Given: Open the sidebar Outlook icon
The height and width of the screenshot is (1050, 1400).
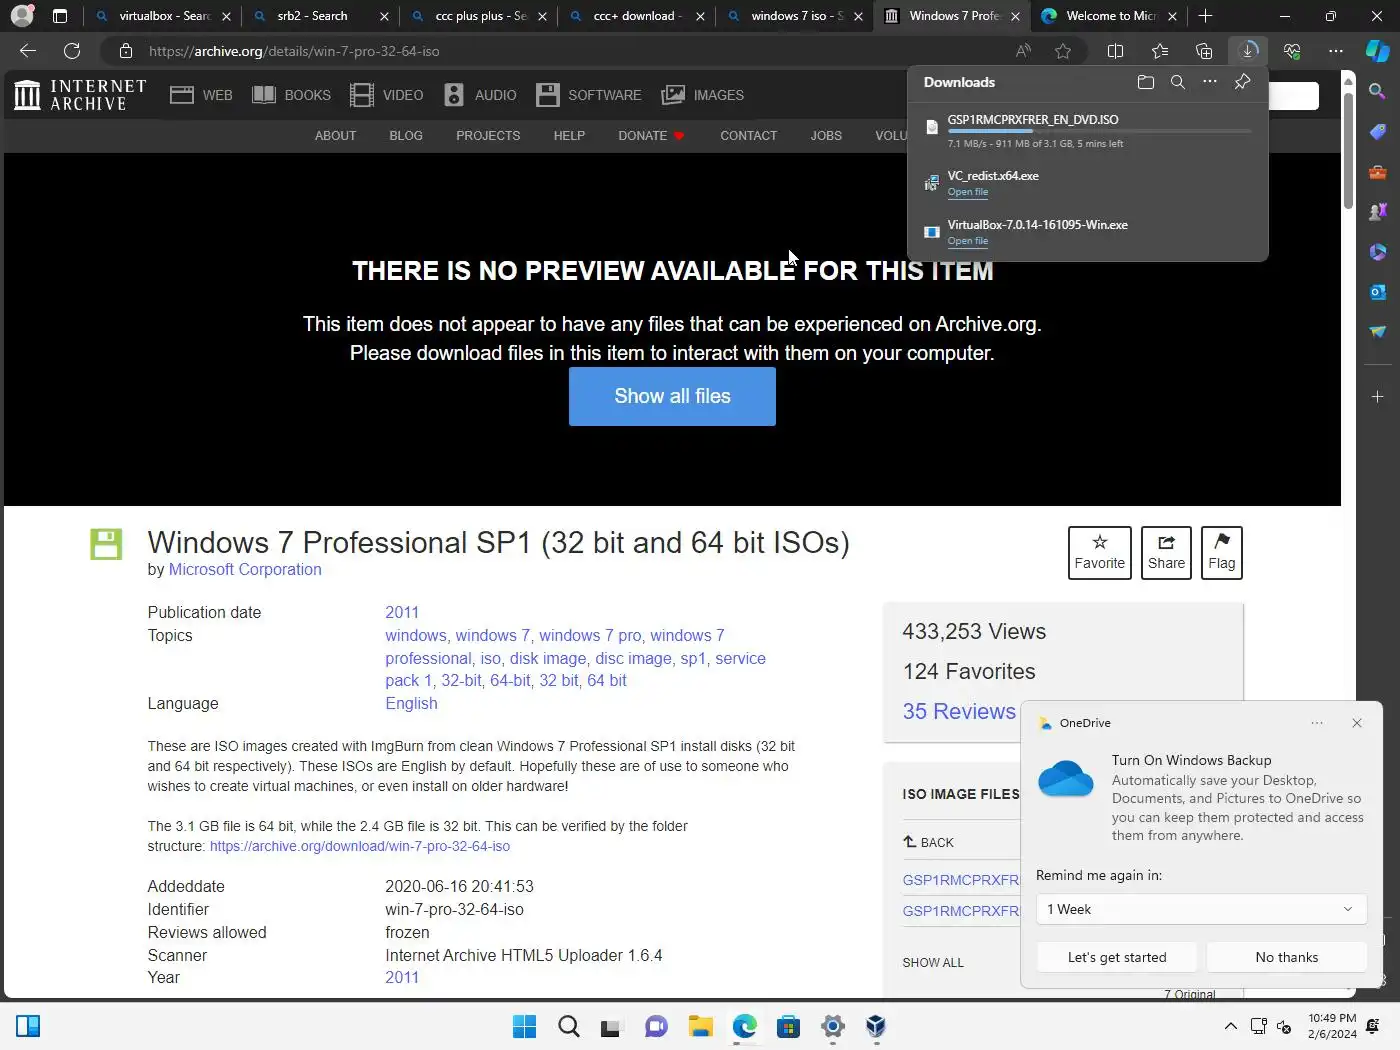Looking at the screenshot, I should [x=1377, y=292].
